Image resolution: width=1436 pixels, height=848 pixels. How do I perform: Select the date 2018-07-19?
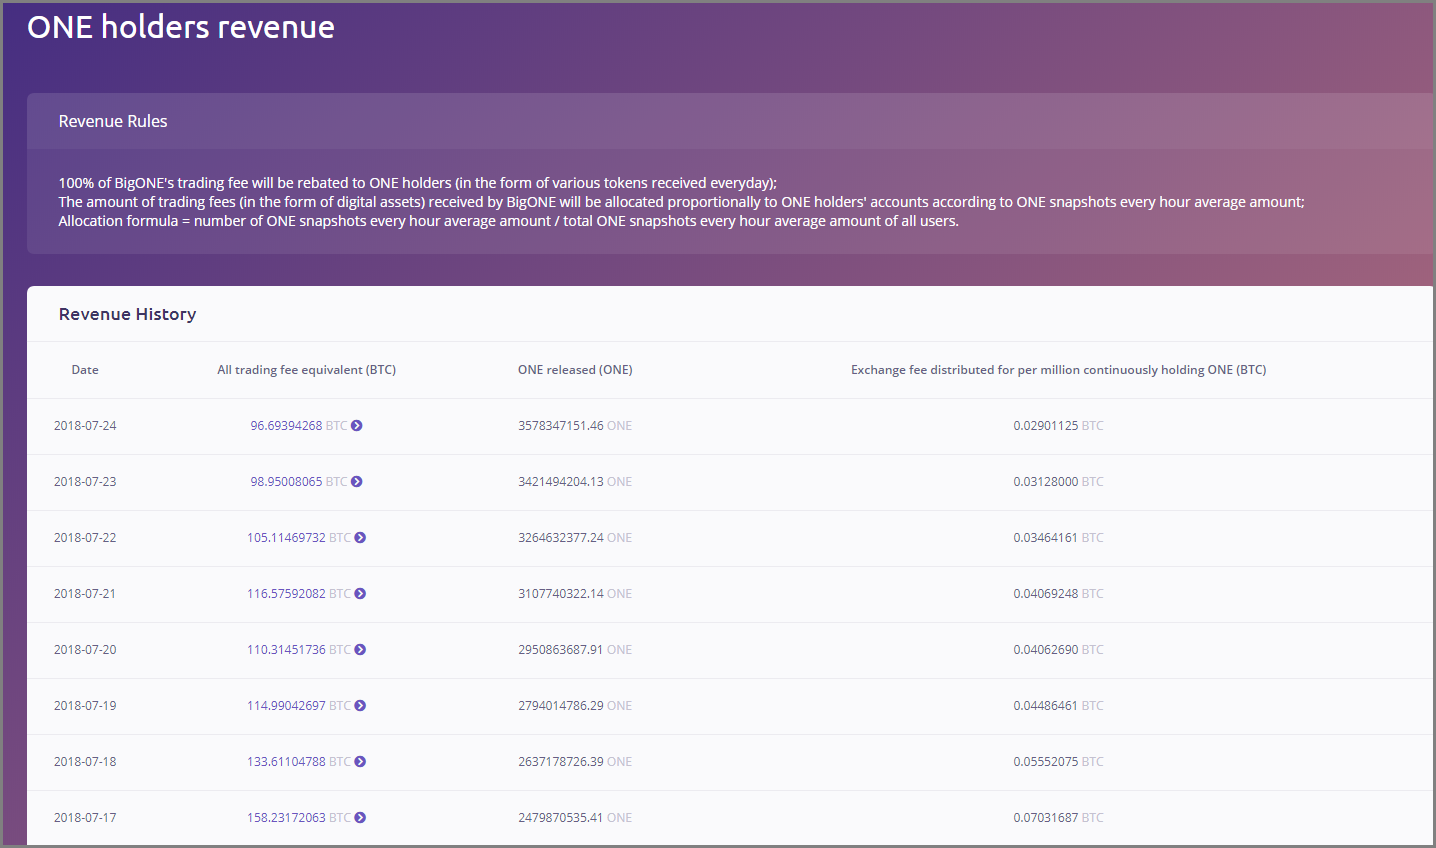85,706
